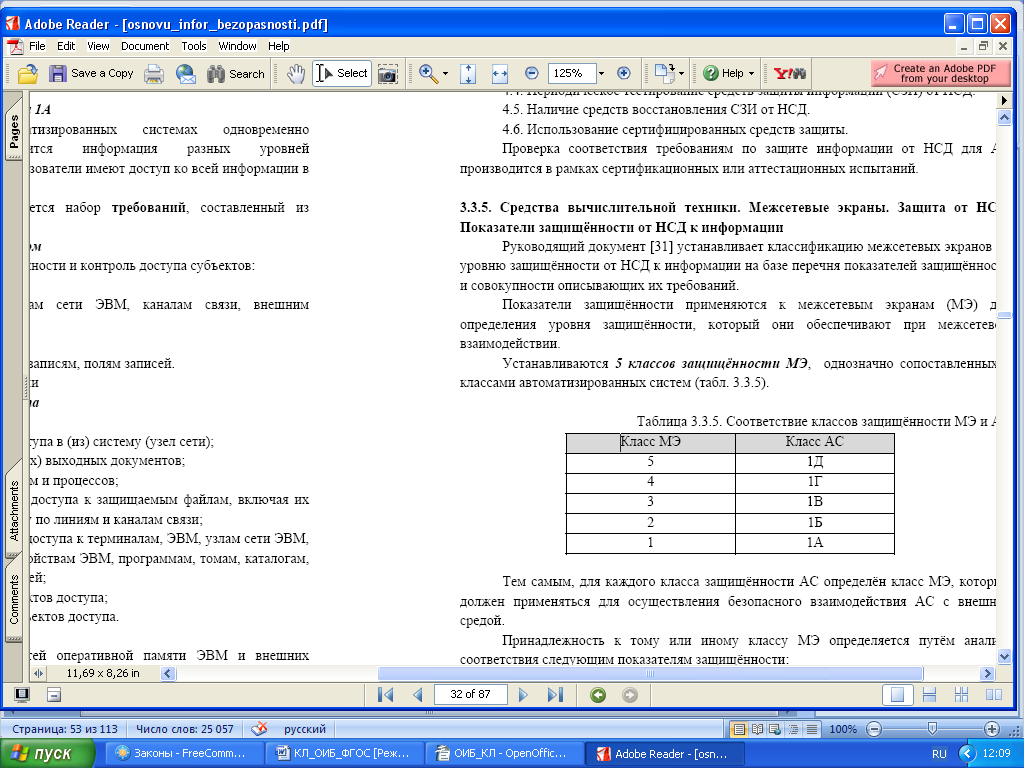Open the Edit menu
1024x768 pixels.
66,46
